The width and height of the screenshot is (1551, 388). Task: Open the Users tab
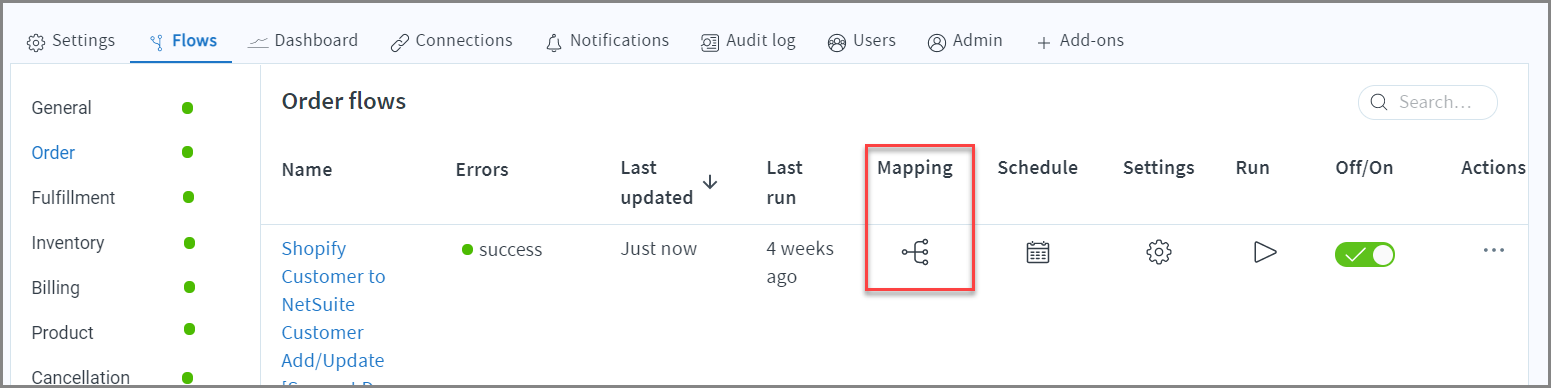pyautogui.click(x=862, y=41)
